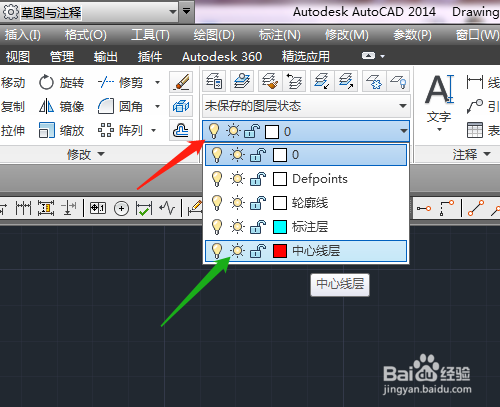This screenshot has height=407, width=500.
Task: Open the 工具(T) menu
Action: click(x=150, y=35)
